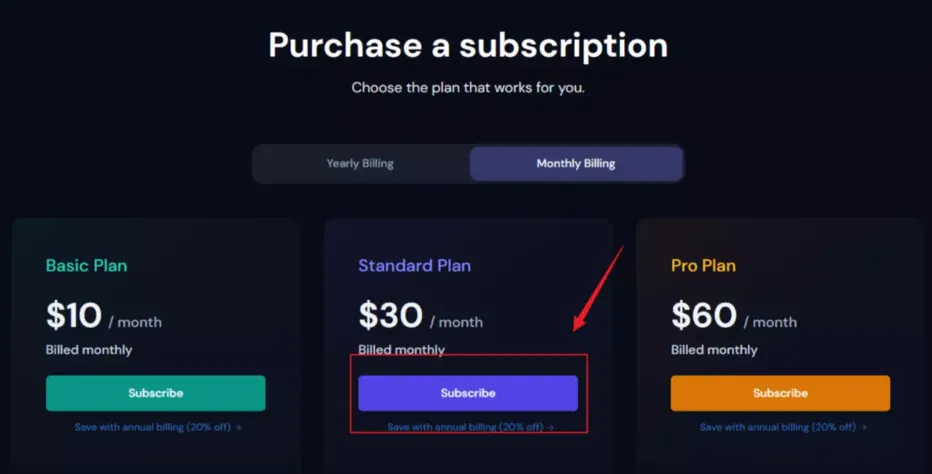Click "Billed monthly" under the $60 price
932x474 pixels.
(714, 350)
